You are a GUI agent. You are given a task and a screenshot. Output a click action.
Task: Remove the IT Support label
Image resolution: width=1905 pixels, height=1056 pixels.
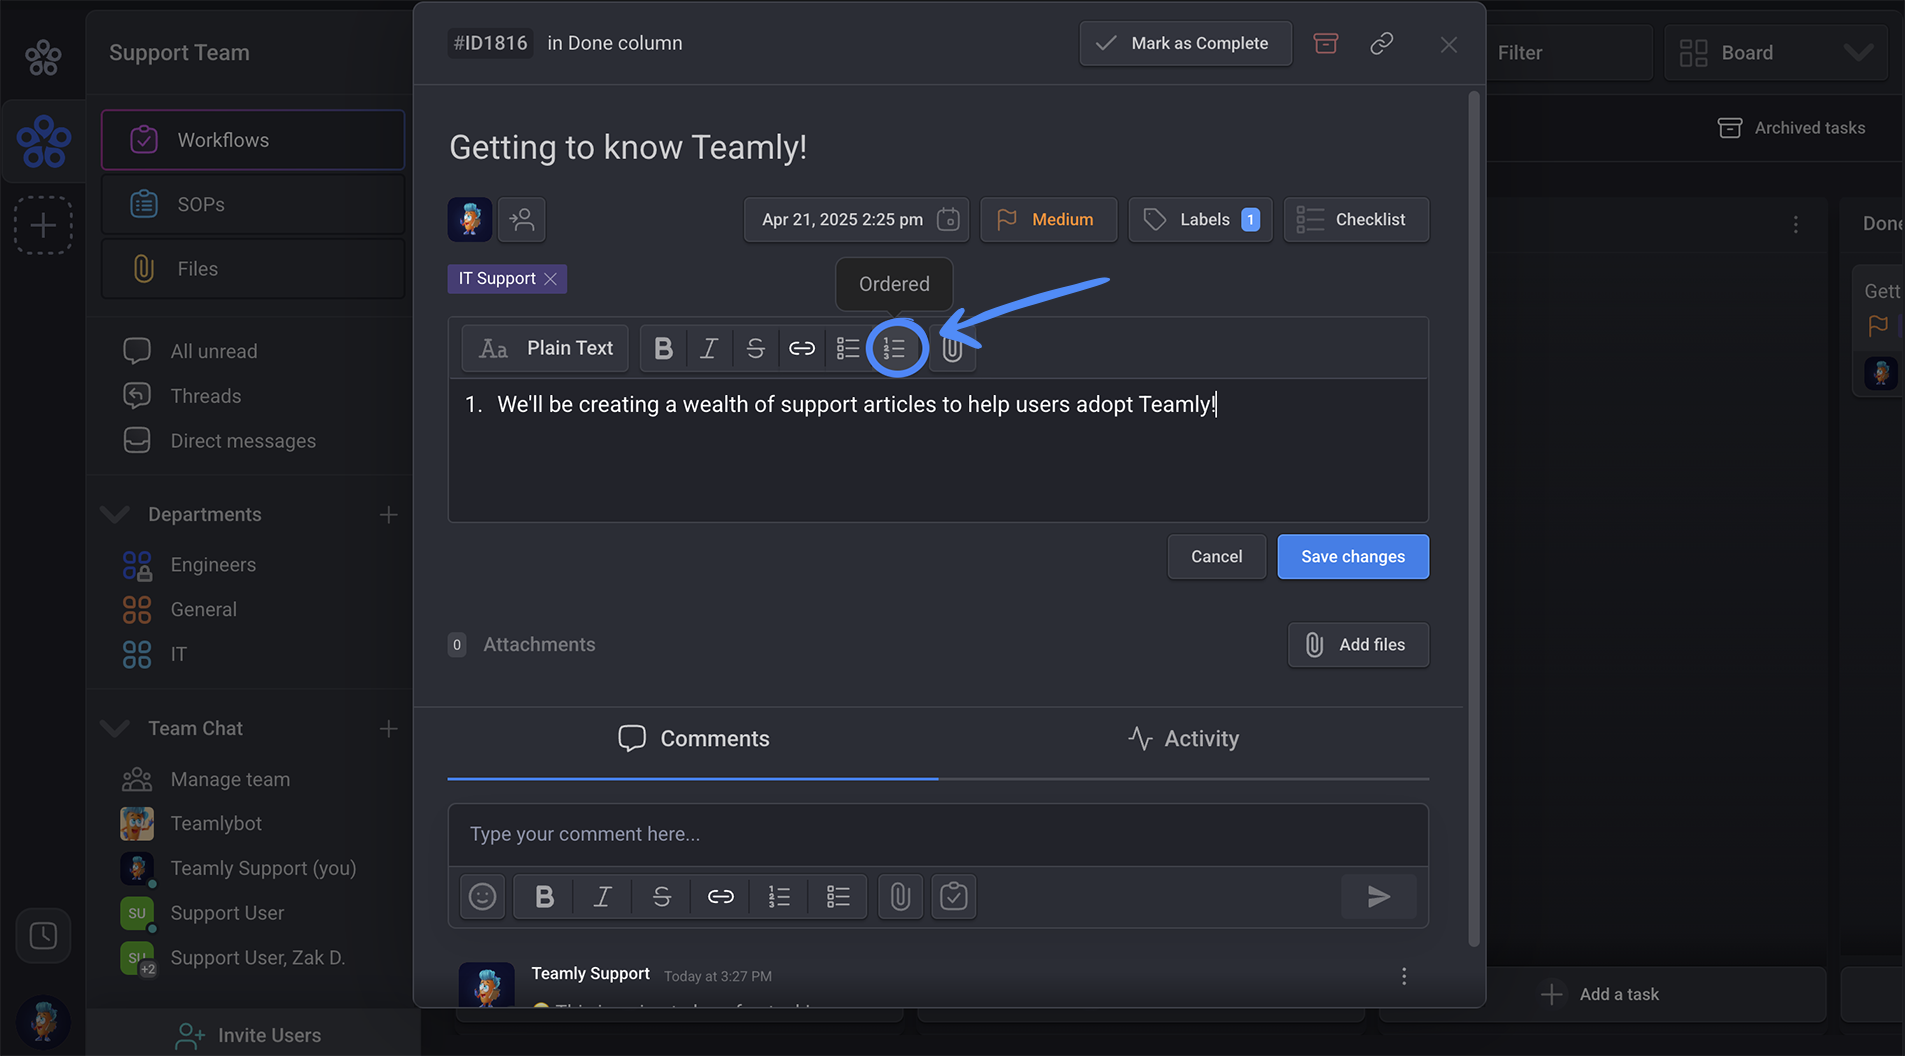[x=550, y=279]
